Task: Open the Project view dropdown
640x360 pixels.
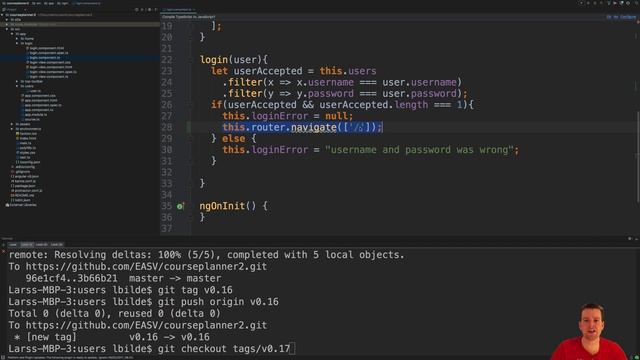Action: [x=14, y=9]
